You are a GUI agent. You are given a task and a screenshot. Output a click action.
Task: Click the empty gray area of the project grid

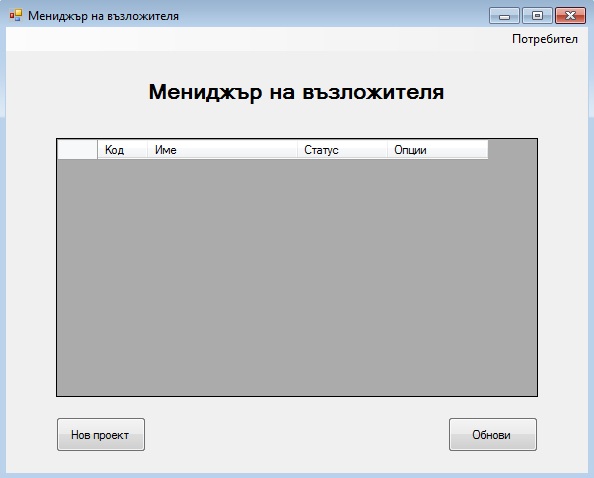click(297, 277)
